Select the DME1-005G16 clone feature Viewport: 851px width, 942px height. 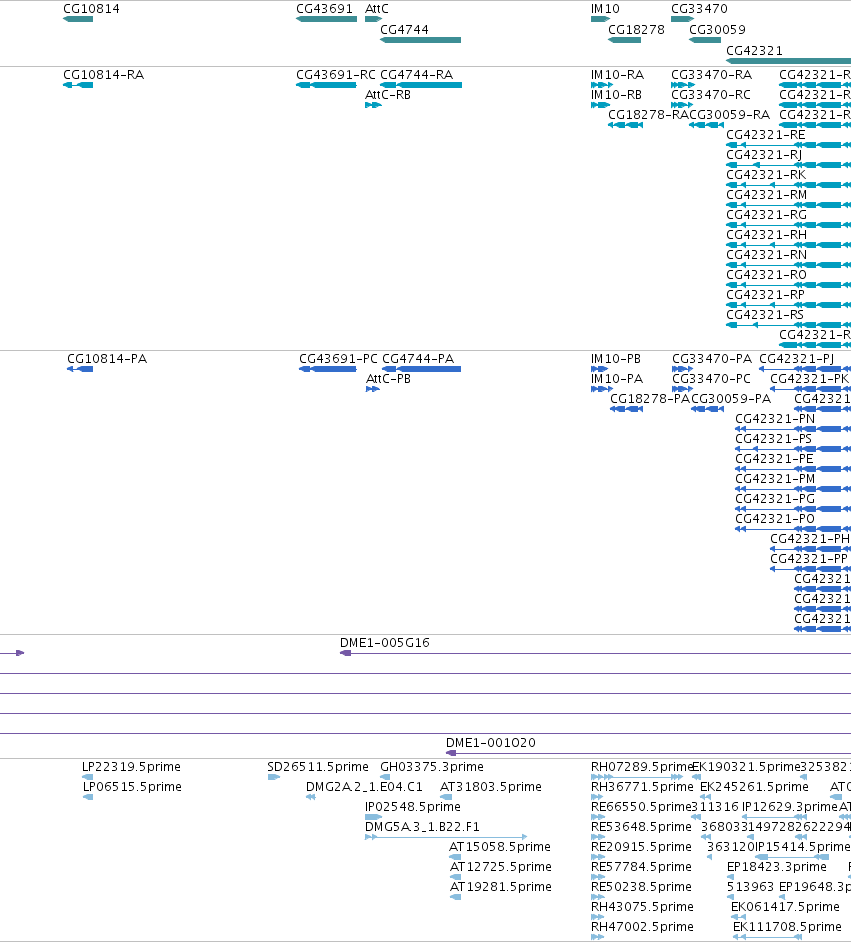click(595, 653)
